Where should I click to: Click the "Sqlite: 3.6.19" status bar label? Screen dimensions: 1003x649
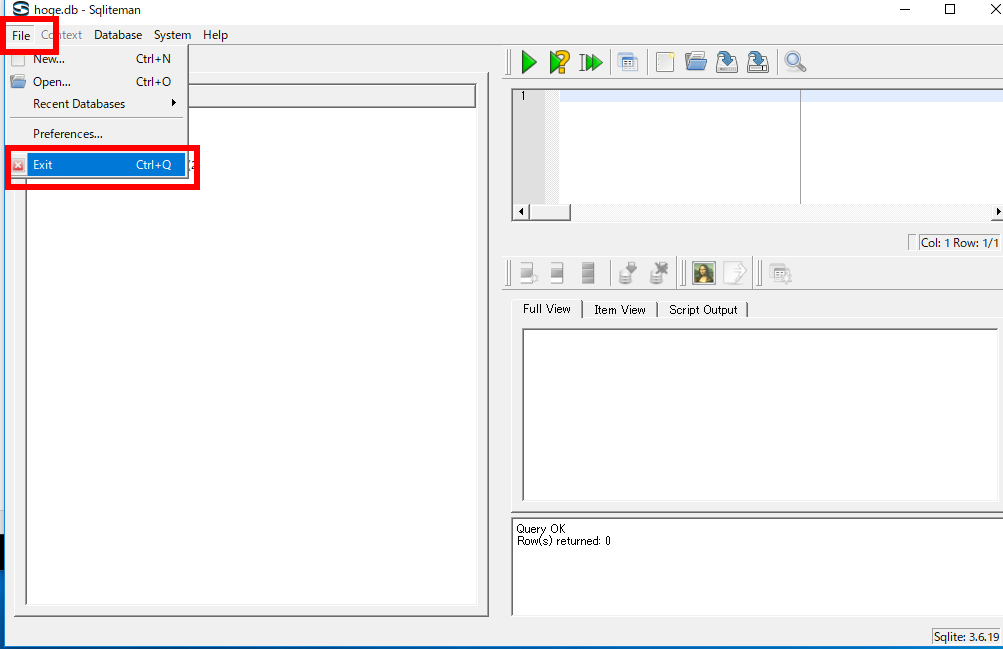pyautogui.click(x=966, y=637)
